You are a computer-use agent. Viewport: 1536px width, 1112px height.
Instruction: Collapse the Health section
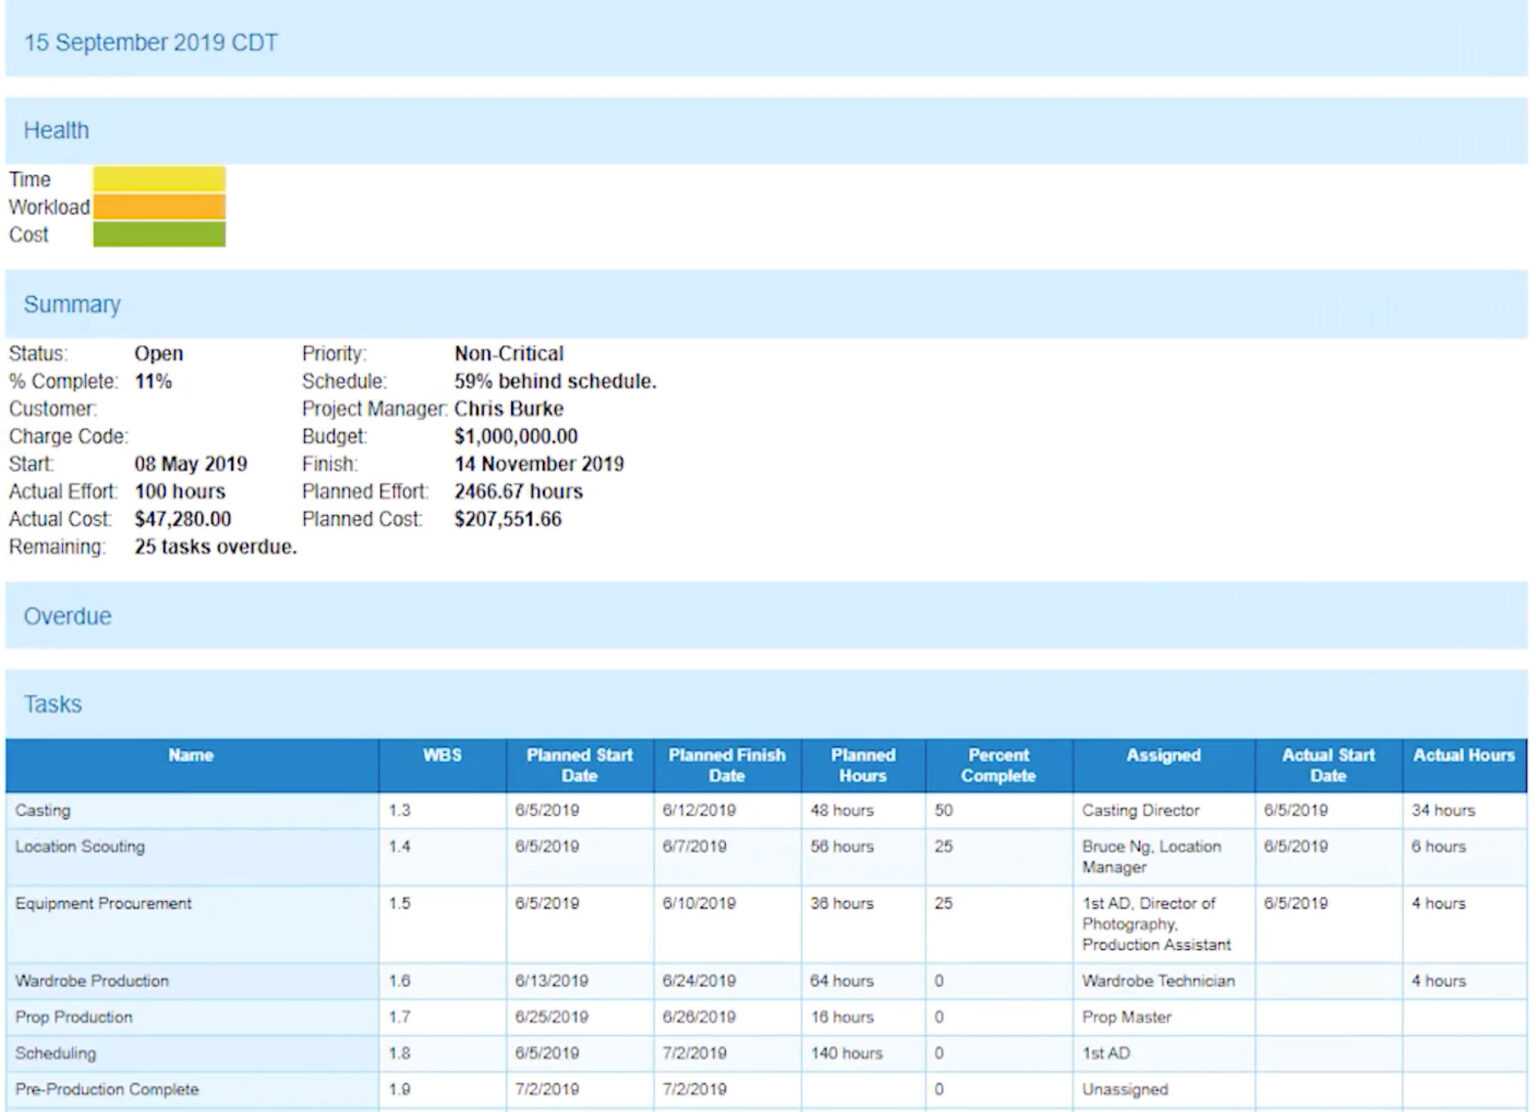55,129
